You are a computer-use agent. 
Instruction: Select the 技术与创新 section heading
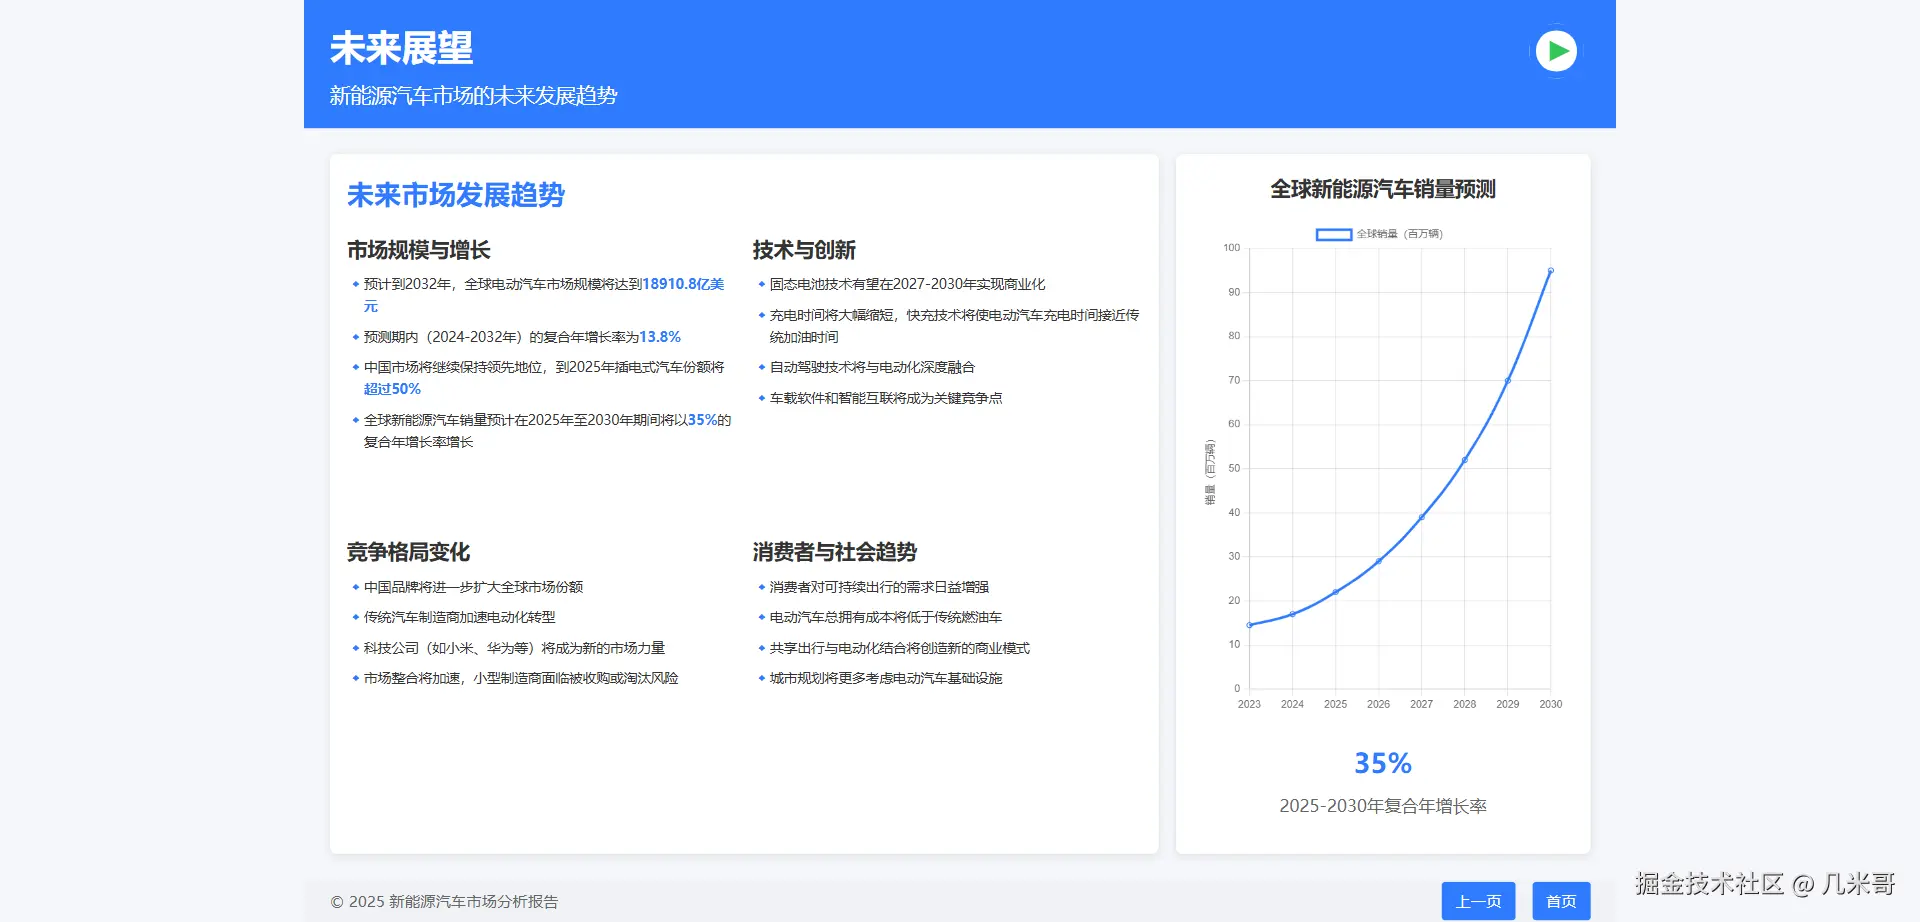coord(806,250)
